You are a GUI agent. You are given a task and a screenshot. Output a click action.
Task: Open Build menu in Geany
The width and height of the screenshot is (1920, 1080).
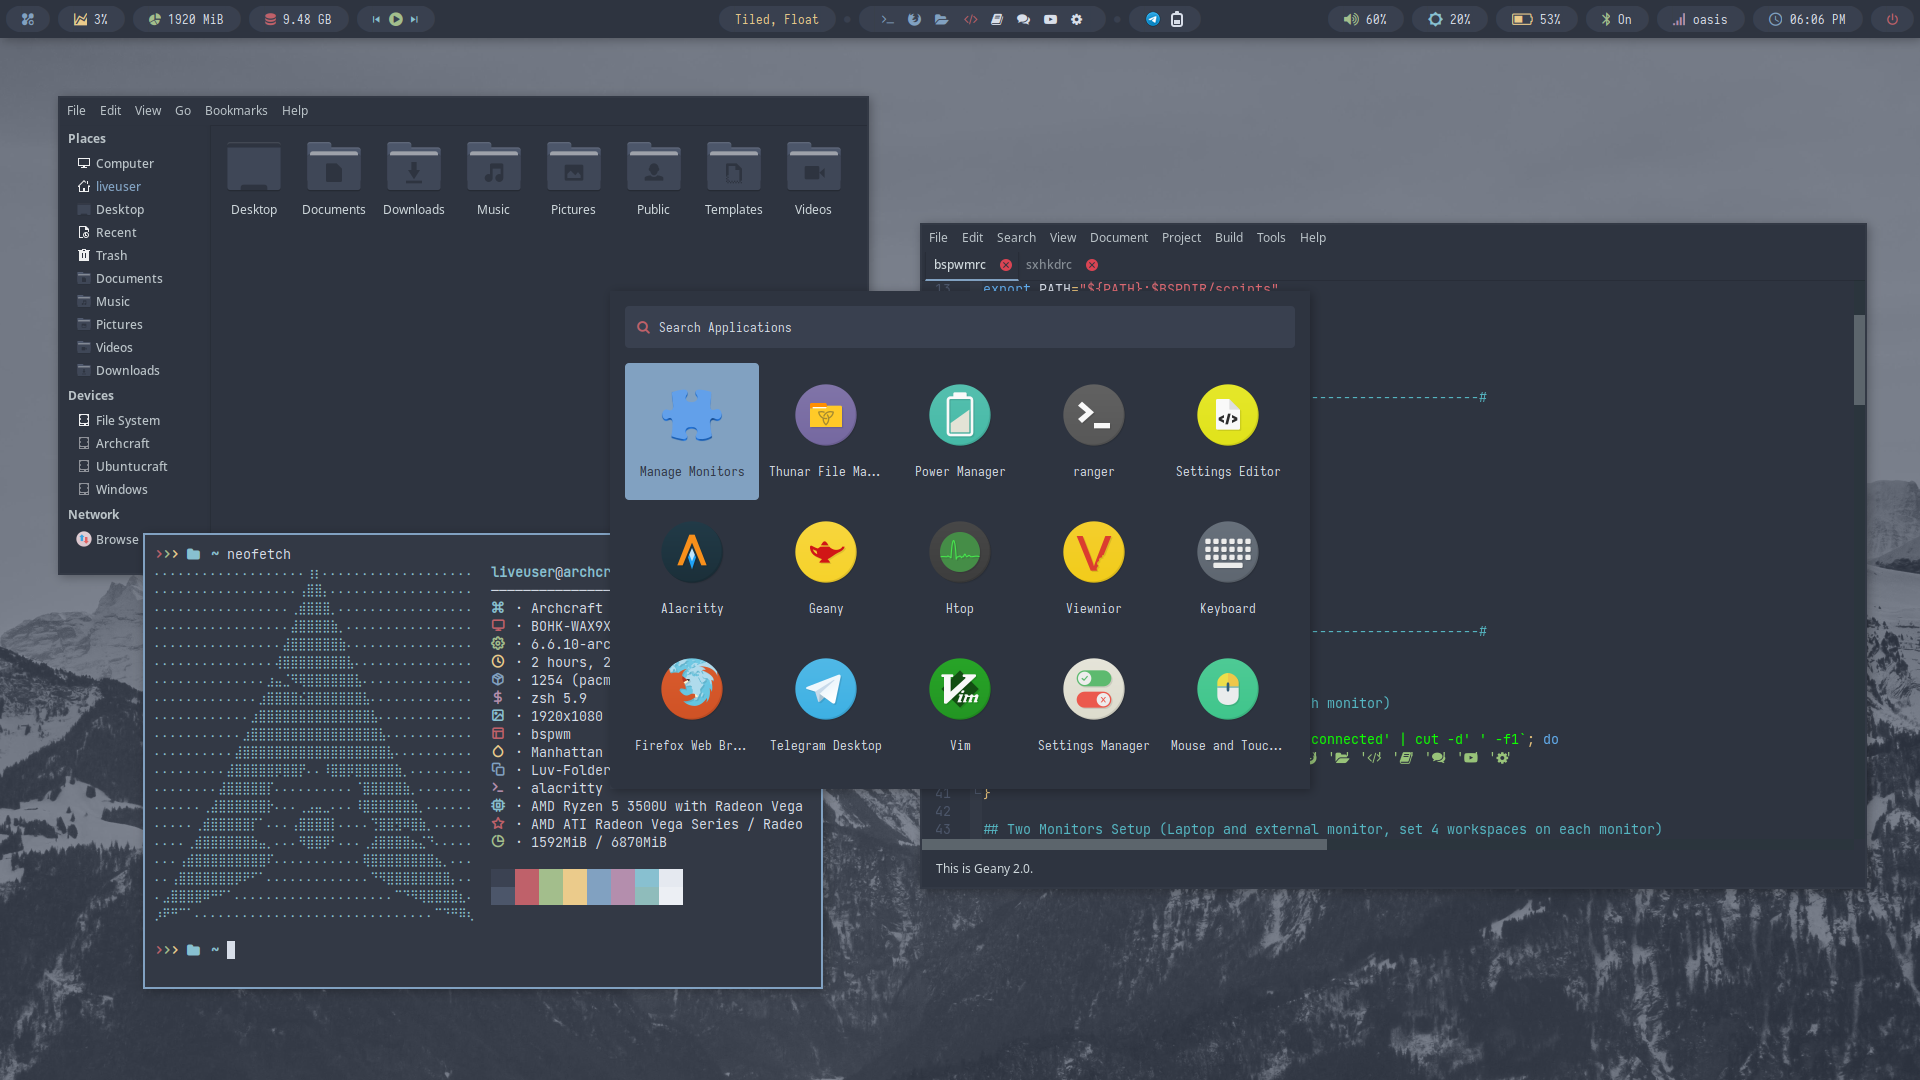(1228, 238)
